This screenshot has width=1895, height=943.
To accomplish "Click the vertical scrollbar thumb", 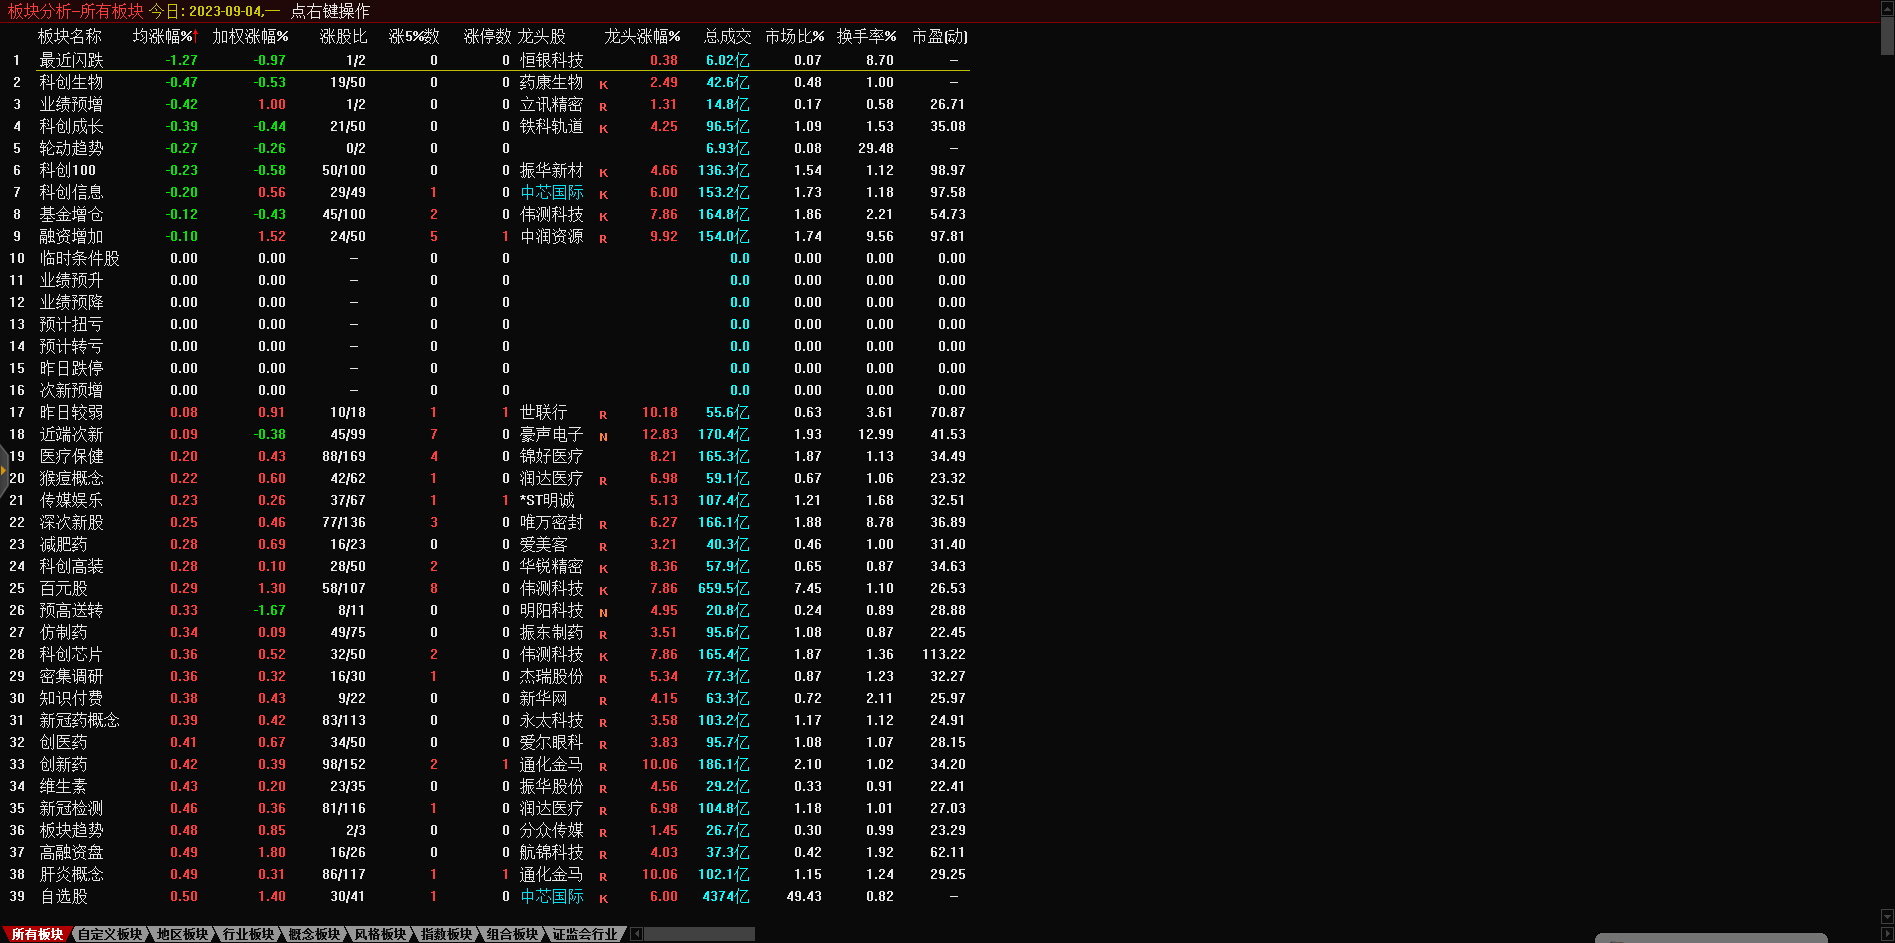I will 1887,35.
